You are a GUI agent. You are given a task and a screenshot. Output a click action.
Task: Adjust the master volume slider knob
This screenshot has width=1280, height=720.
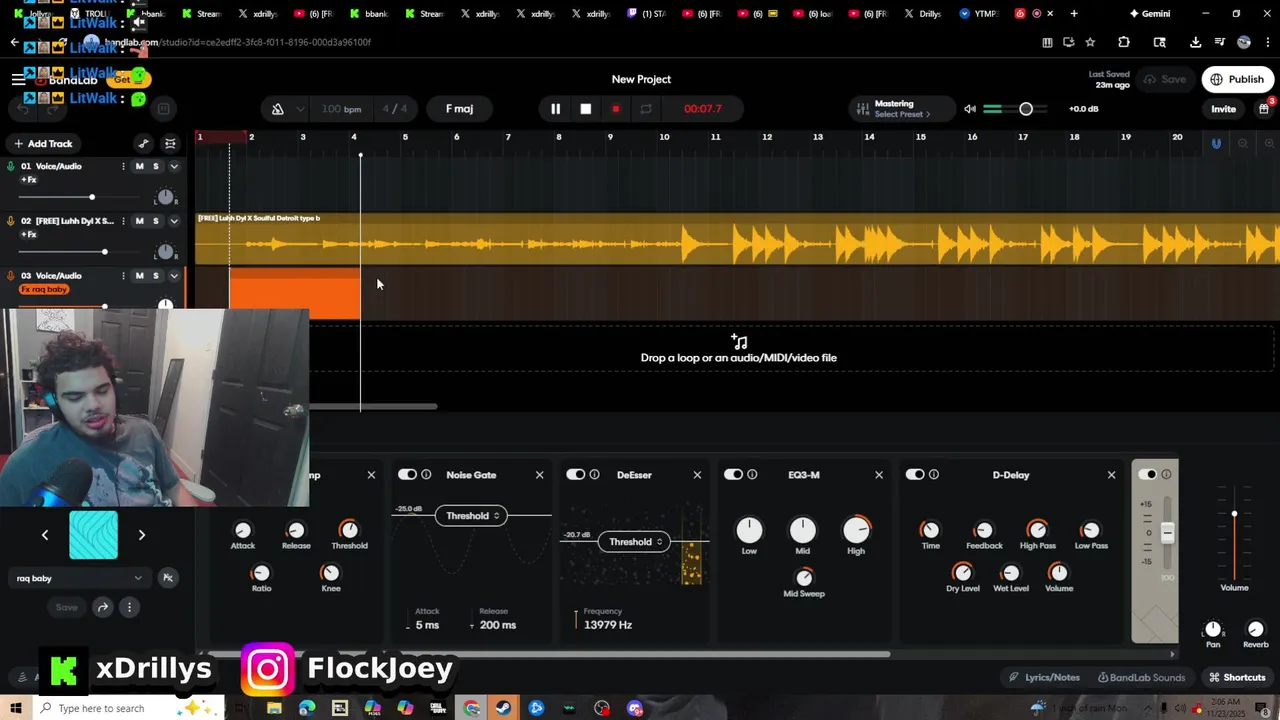[x=1026, y=109]
